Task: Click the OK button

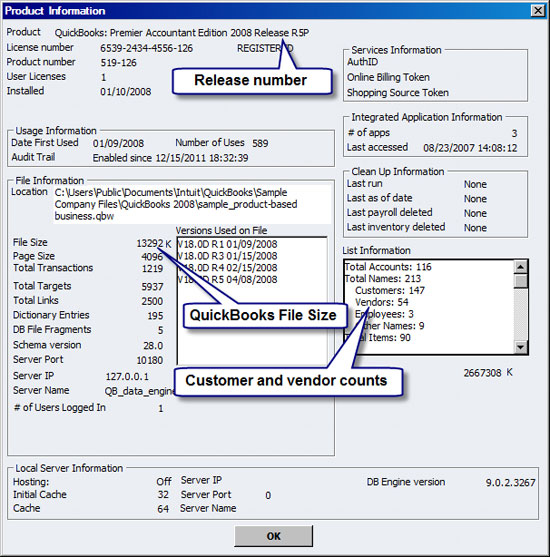Action: (274, 536)
